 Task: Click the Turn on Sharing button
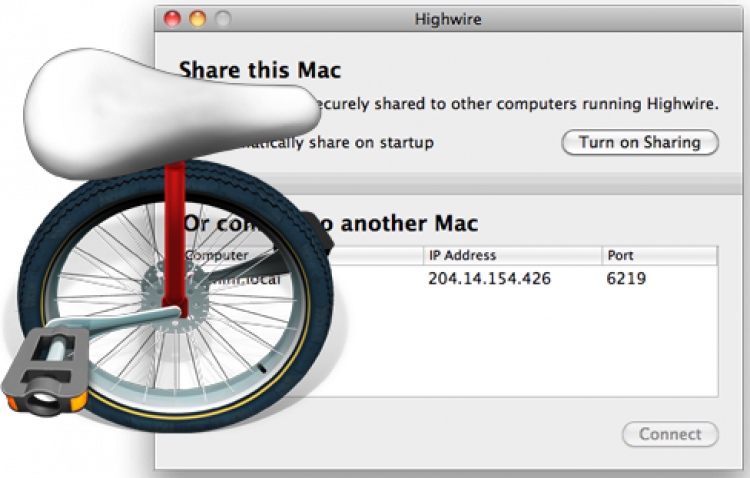(x=640, y=142)
